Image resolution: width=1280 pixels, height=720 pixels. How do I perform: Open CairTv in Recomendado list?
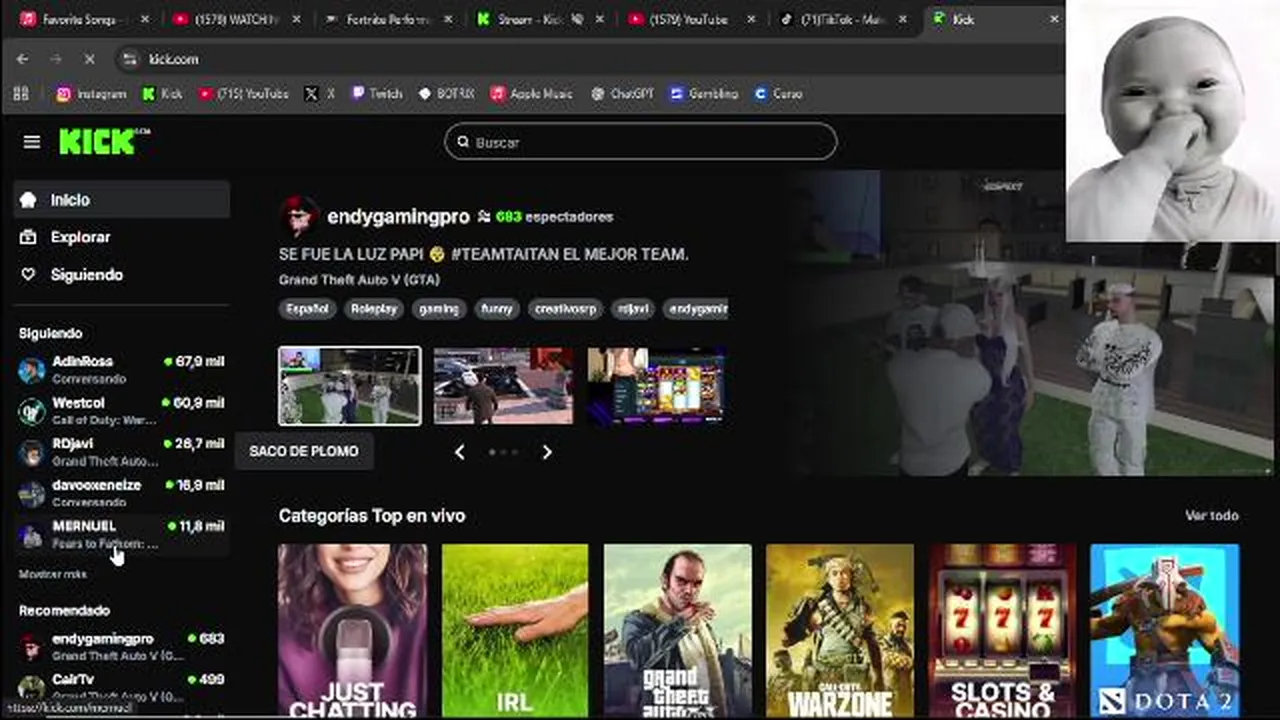(x=121, y=687)
